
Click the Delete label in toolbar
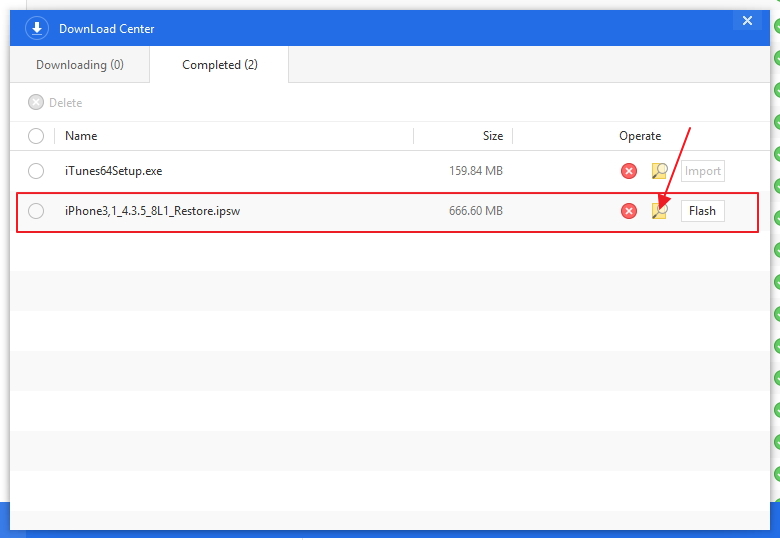click(65, 103)
